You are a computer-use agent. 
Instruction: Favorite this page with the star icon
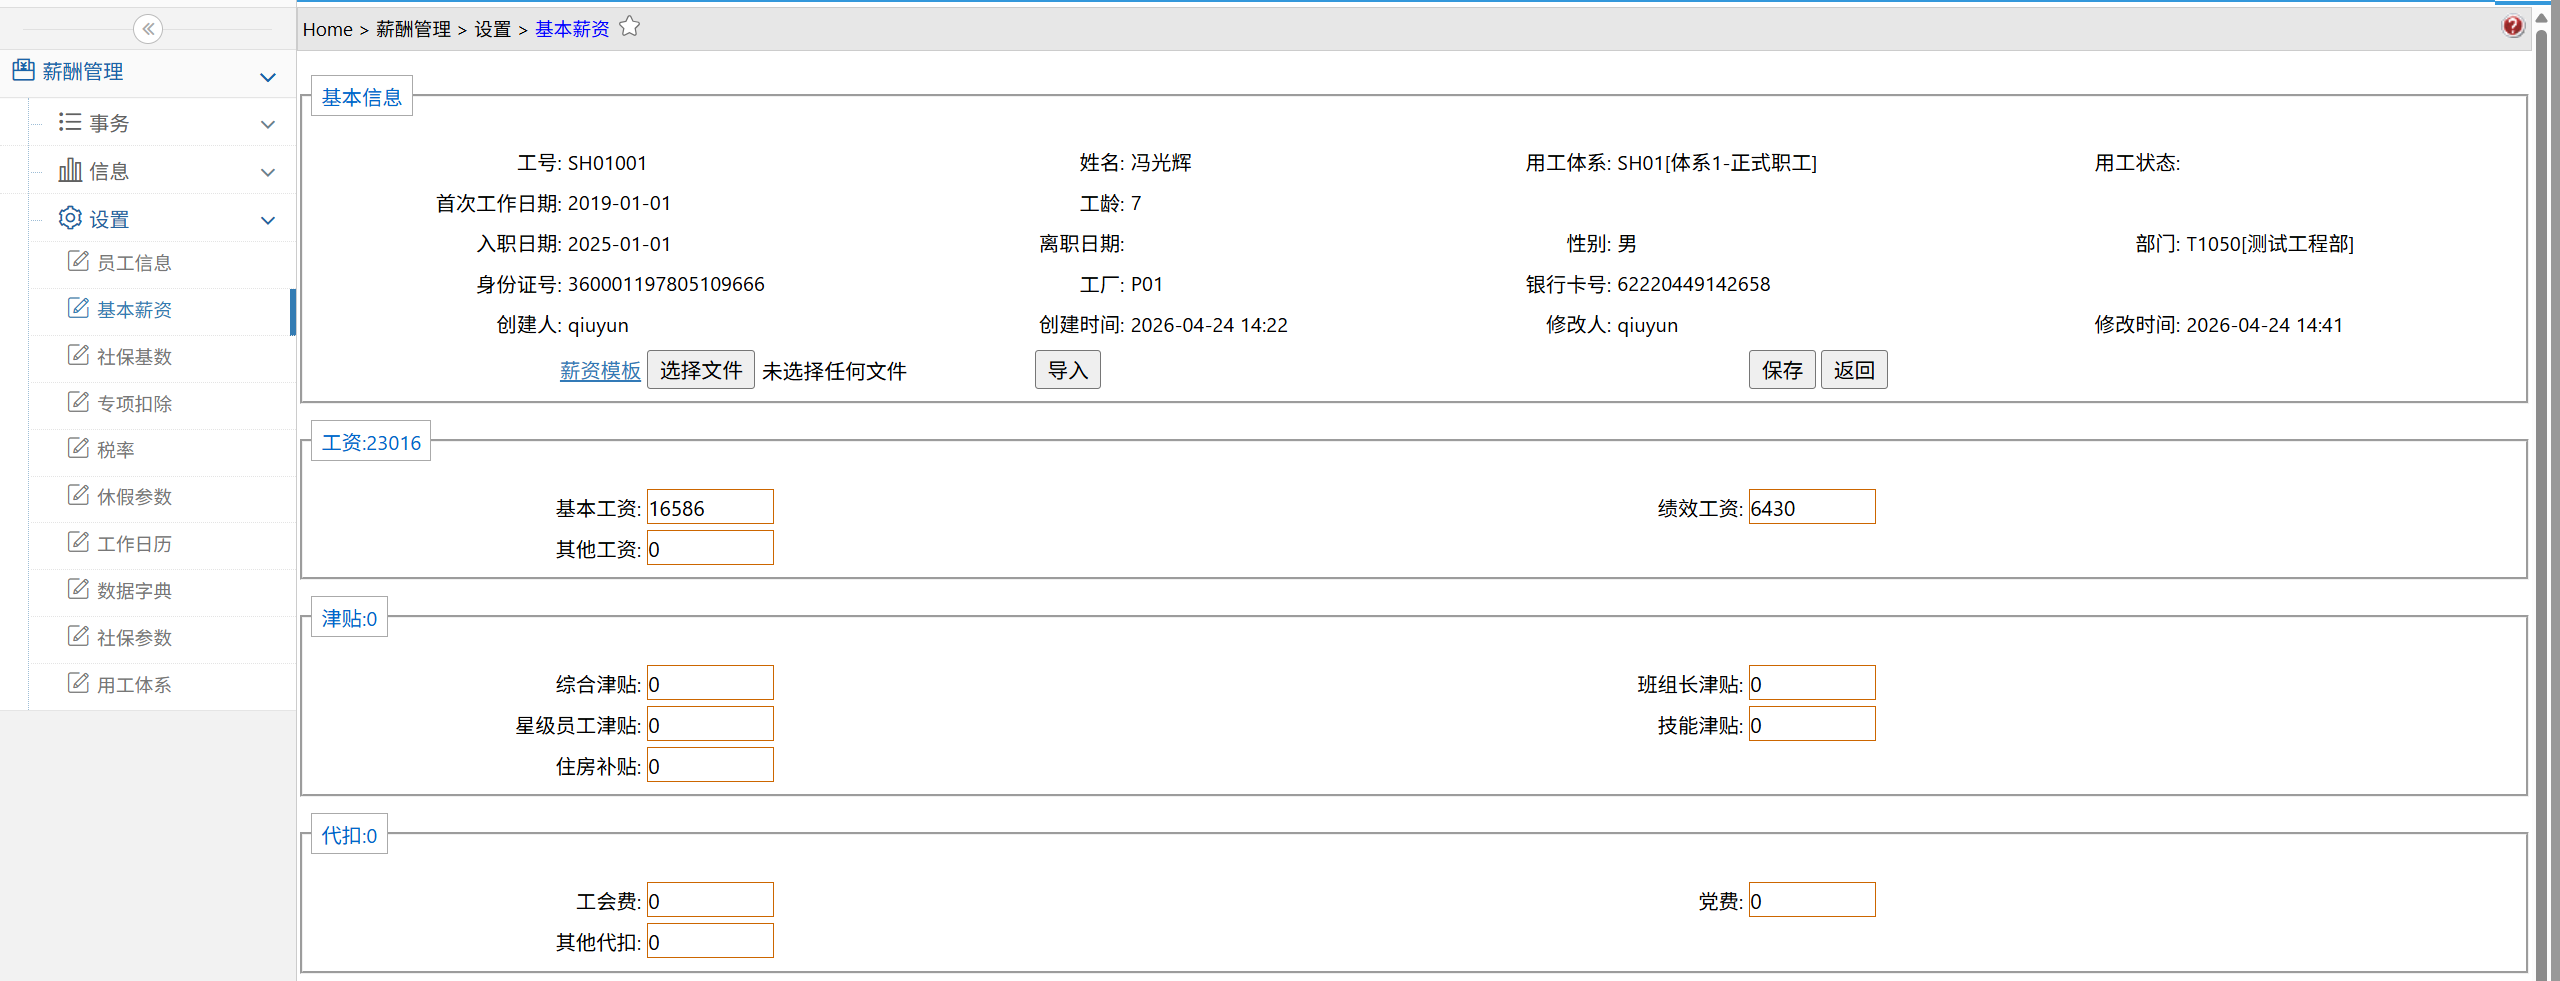tap(629, 27)
